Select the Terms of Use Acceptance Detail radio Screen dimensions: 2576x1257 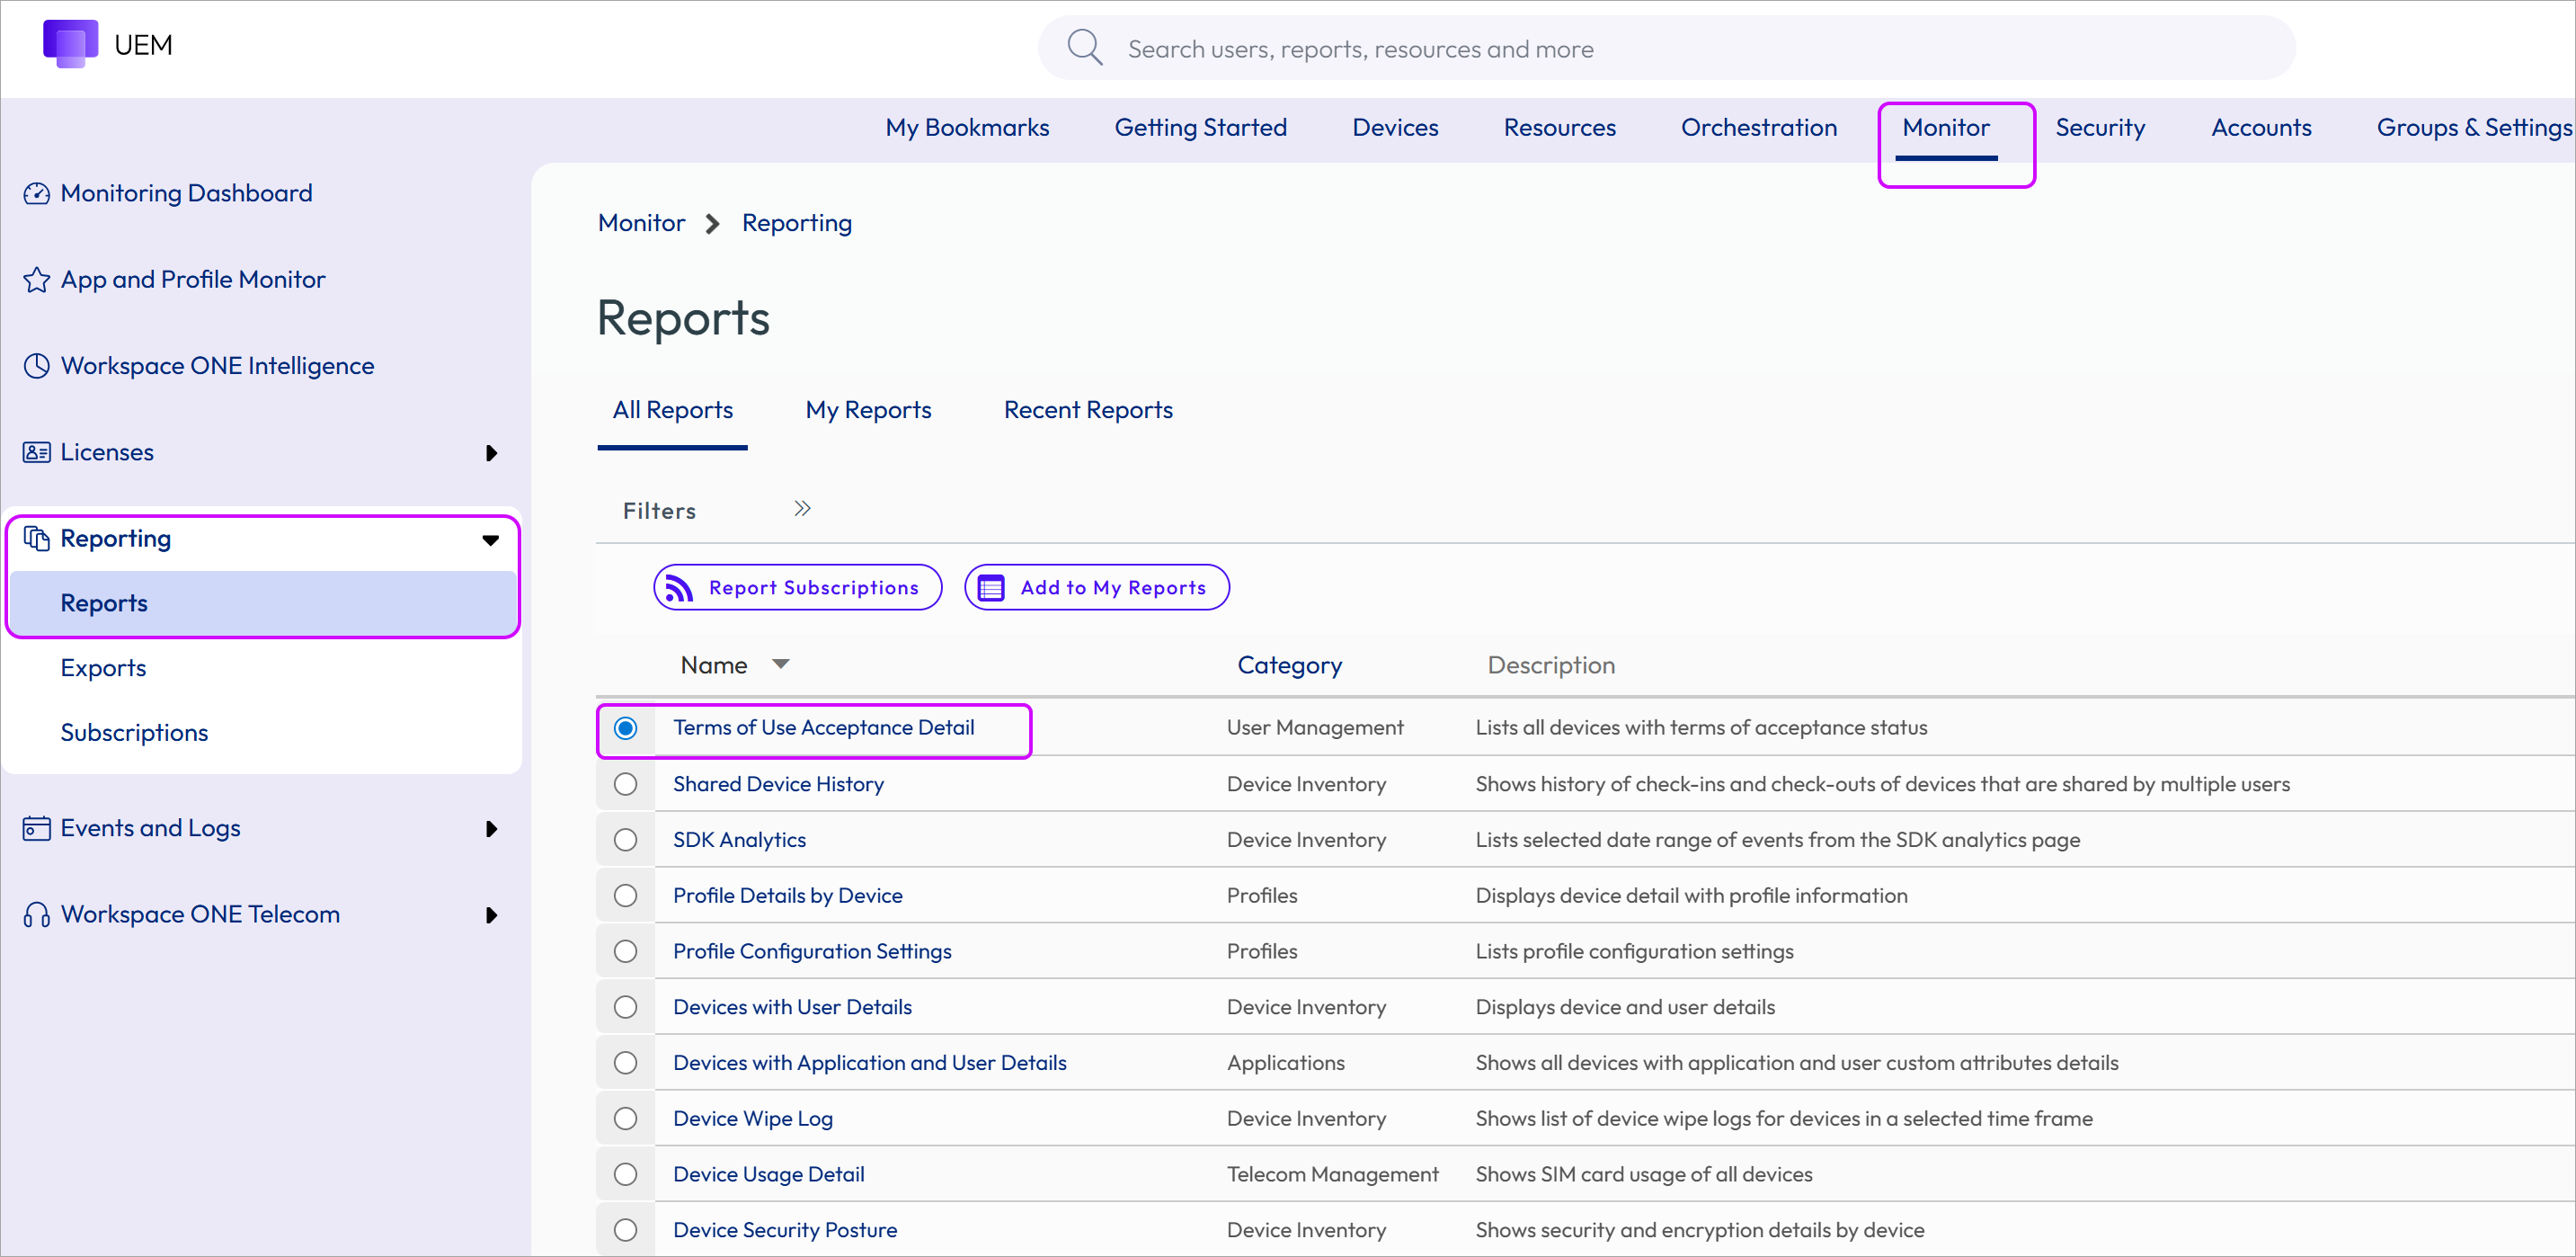pyautogui.click(x=626, y=728)
